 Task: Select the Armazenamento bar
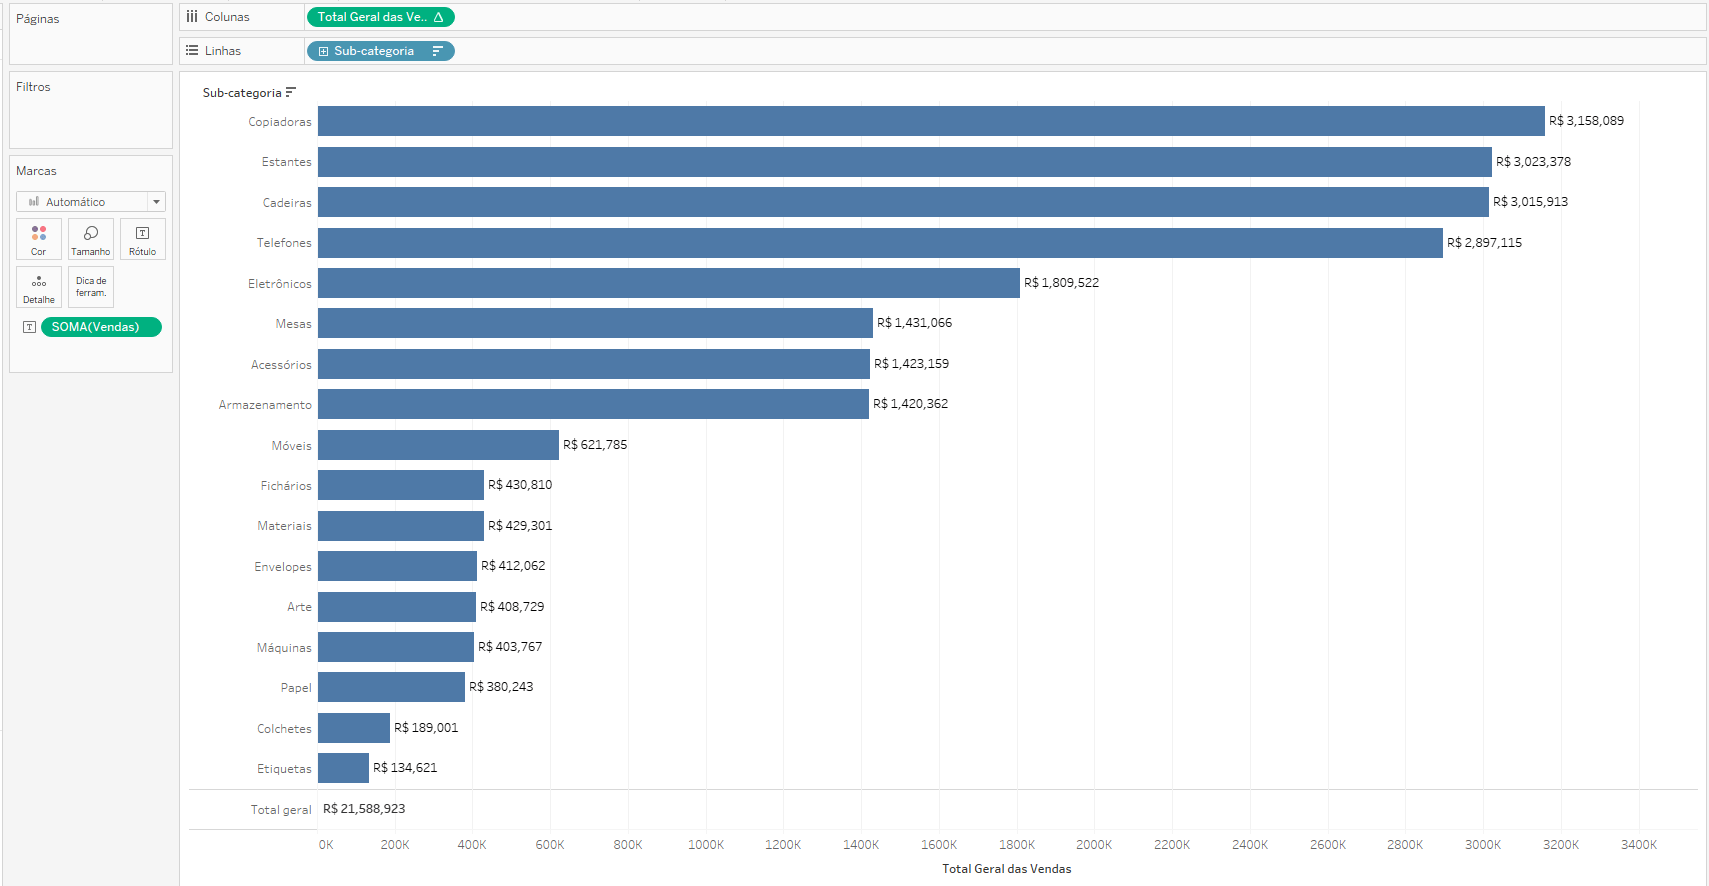pyautogui.click(x=593, y=404)
